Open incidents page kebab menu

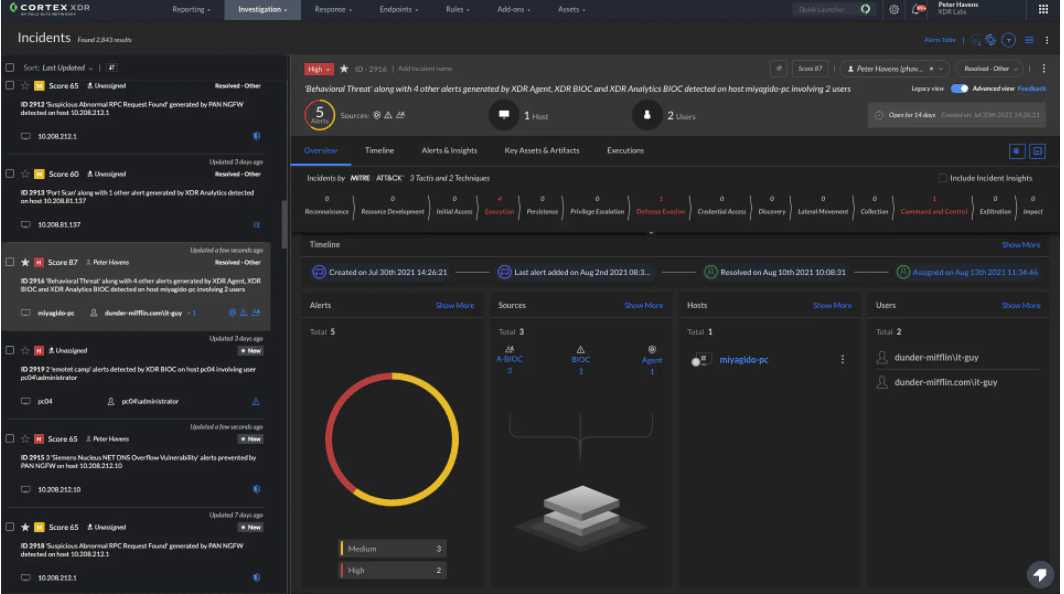[x=1047, y=40]
